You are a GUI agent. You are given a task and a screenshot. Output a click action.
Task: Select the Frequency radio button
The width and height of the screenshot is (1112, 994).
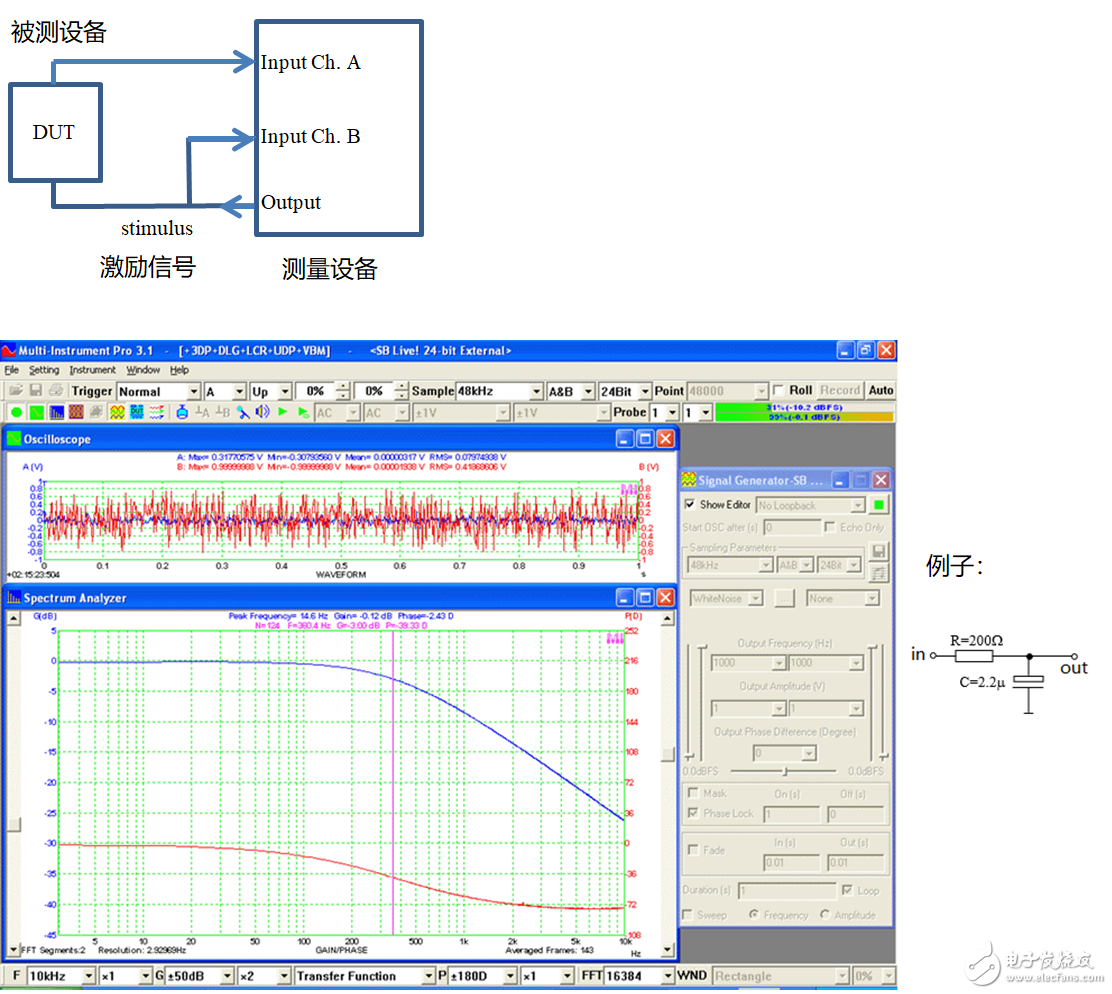click(x=754, y=915)
